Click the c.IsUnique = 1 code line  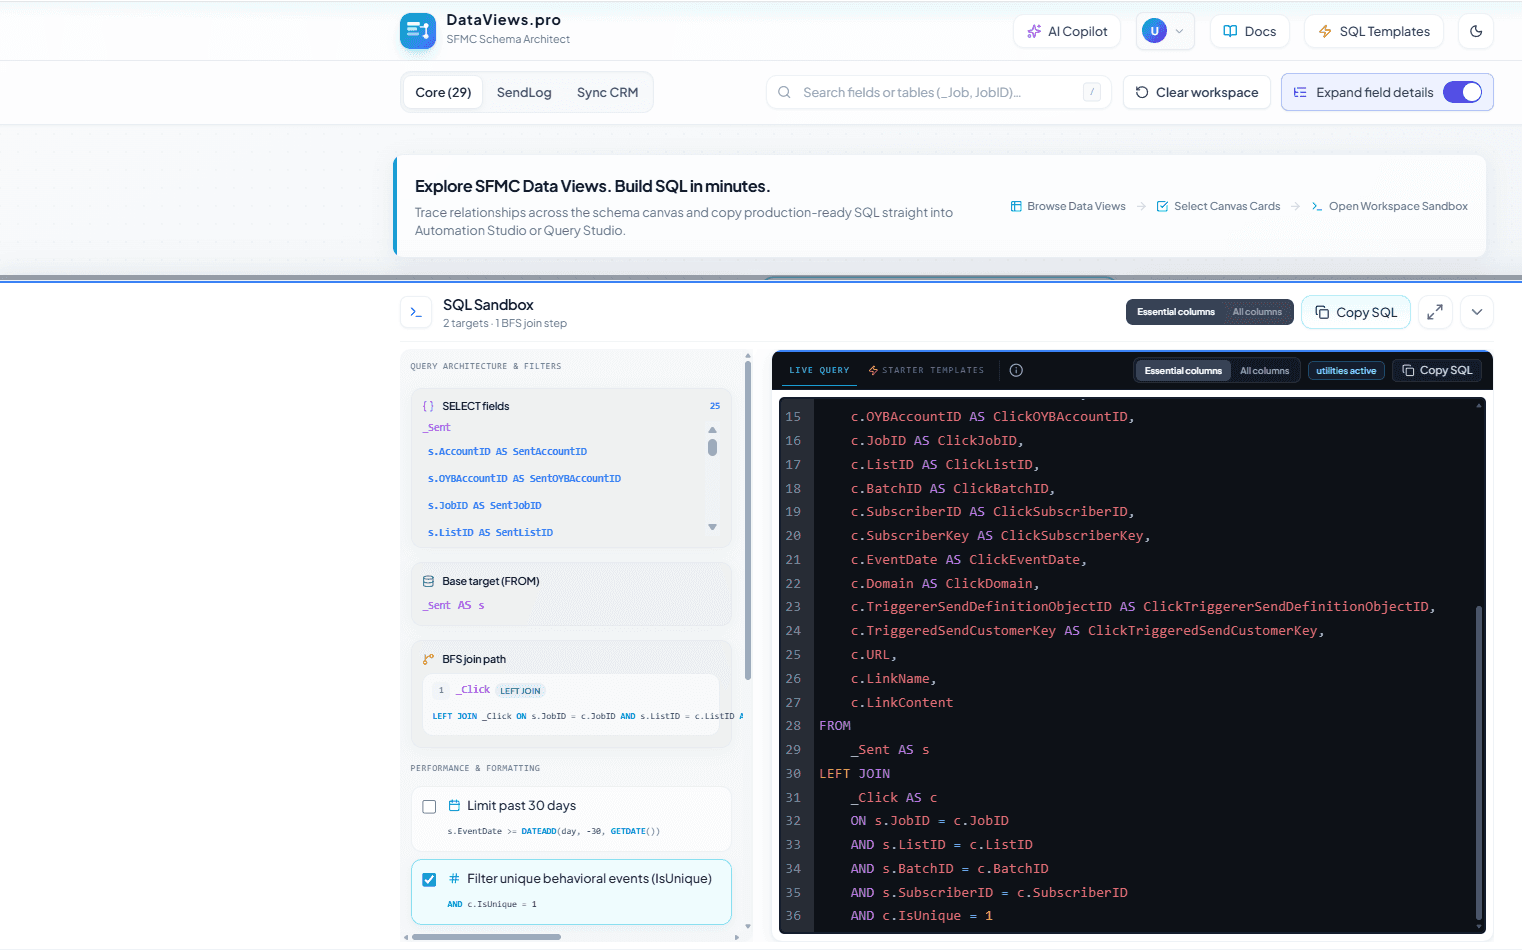tap(921, 916)
